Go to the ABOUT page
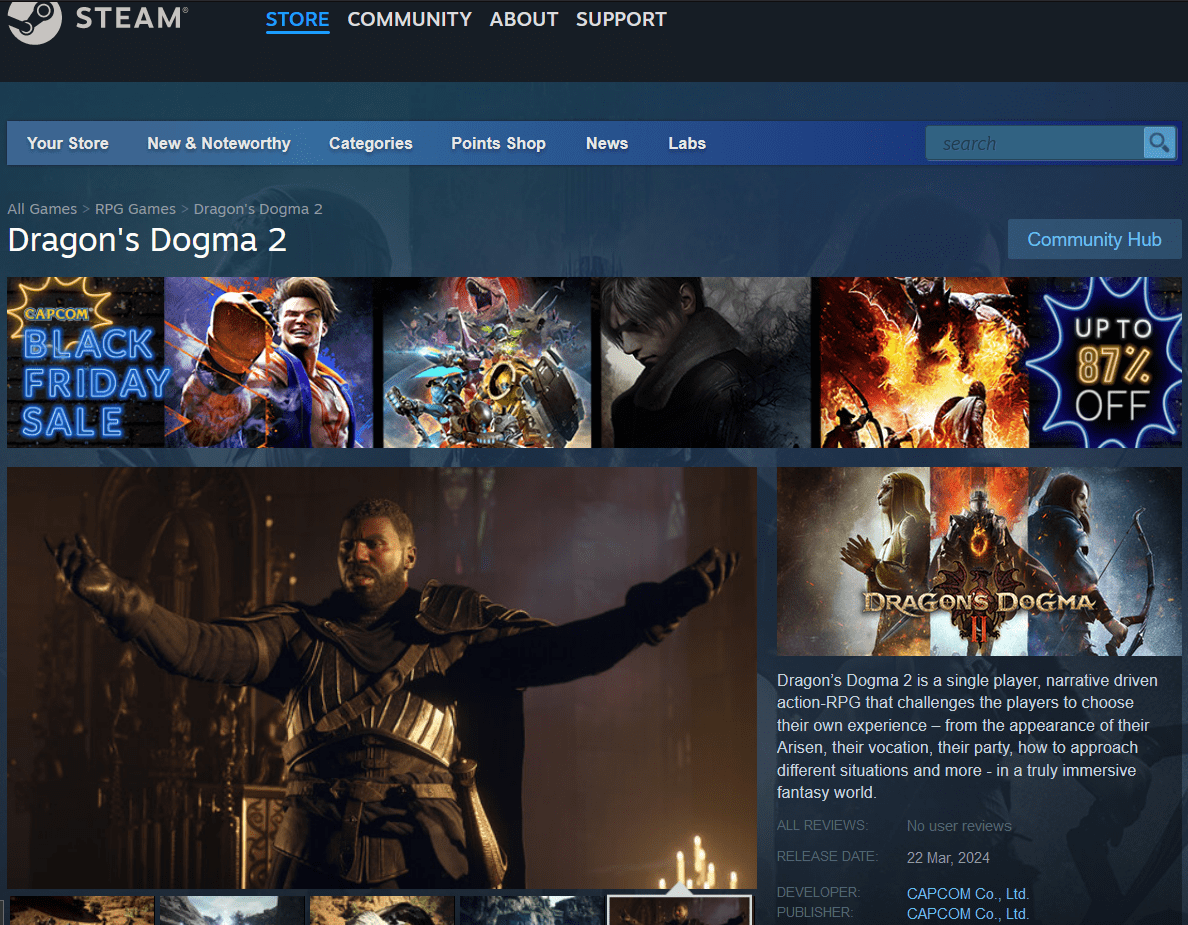Screen dimensions: 1188x925 pyautogui.click(x=524, y=19)
